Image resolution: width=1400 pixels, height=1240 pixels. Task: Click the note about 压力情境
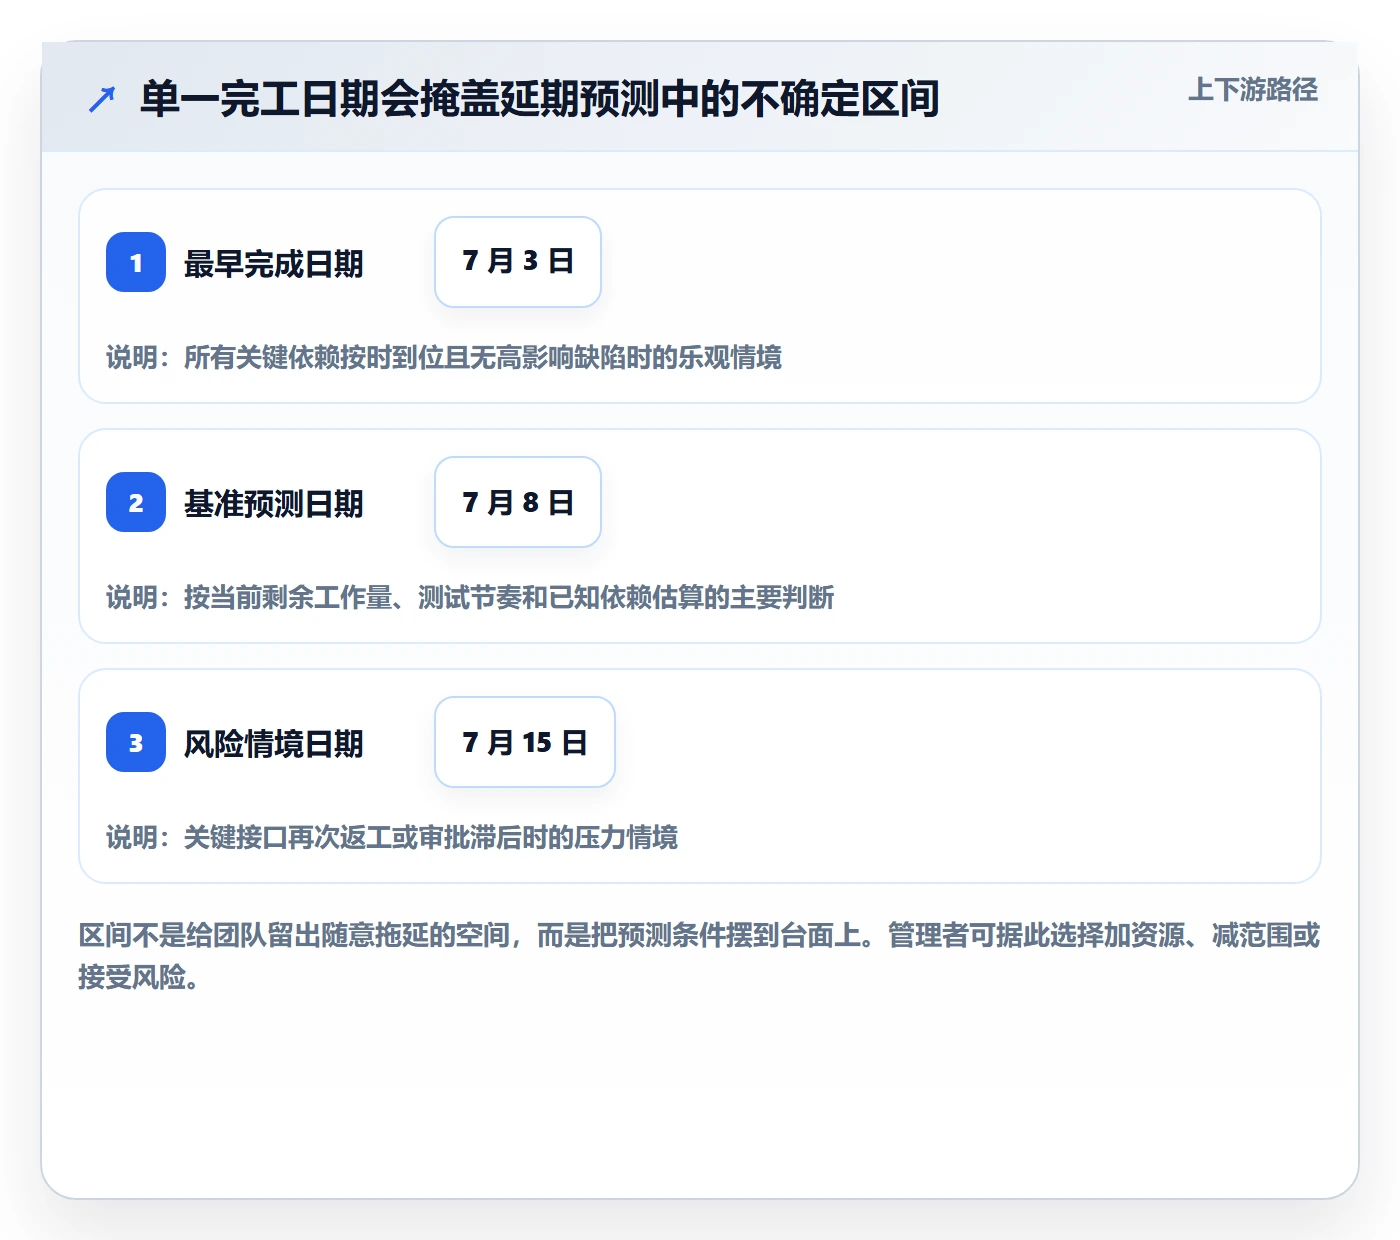(x=392, y=837)
